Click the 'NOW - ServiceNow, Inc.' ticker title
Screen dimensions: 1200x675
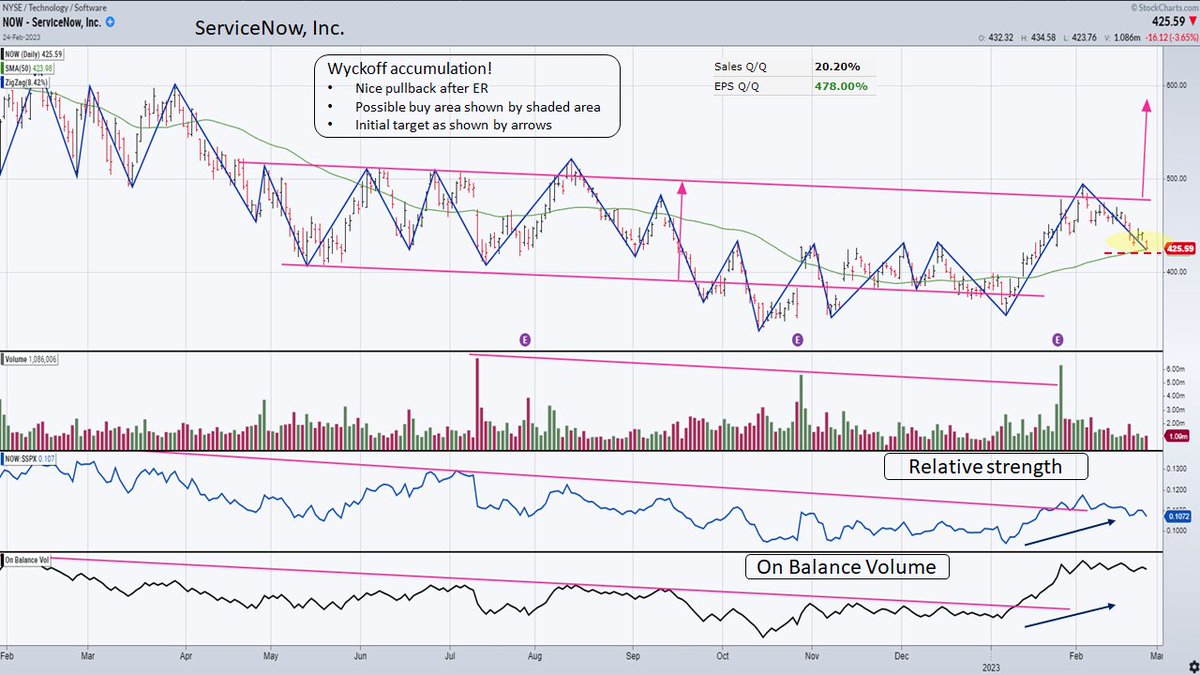(x=53, y=21)
